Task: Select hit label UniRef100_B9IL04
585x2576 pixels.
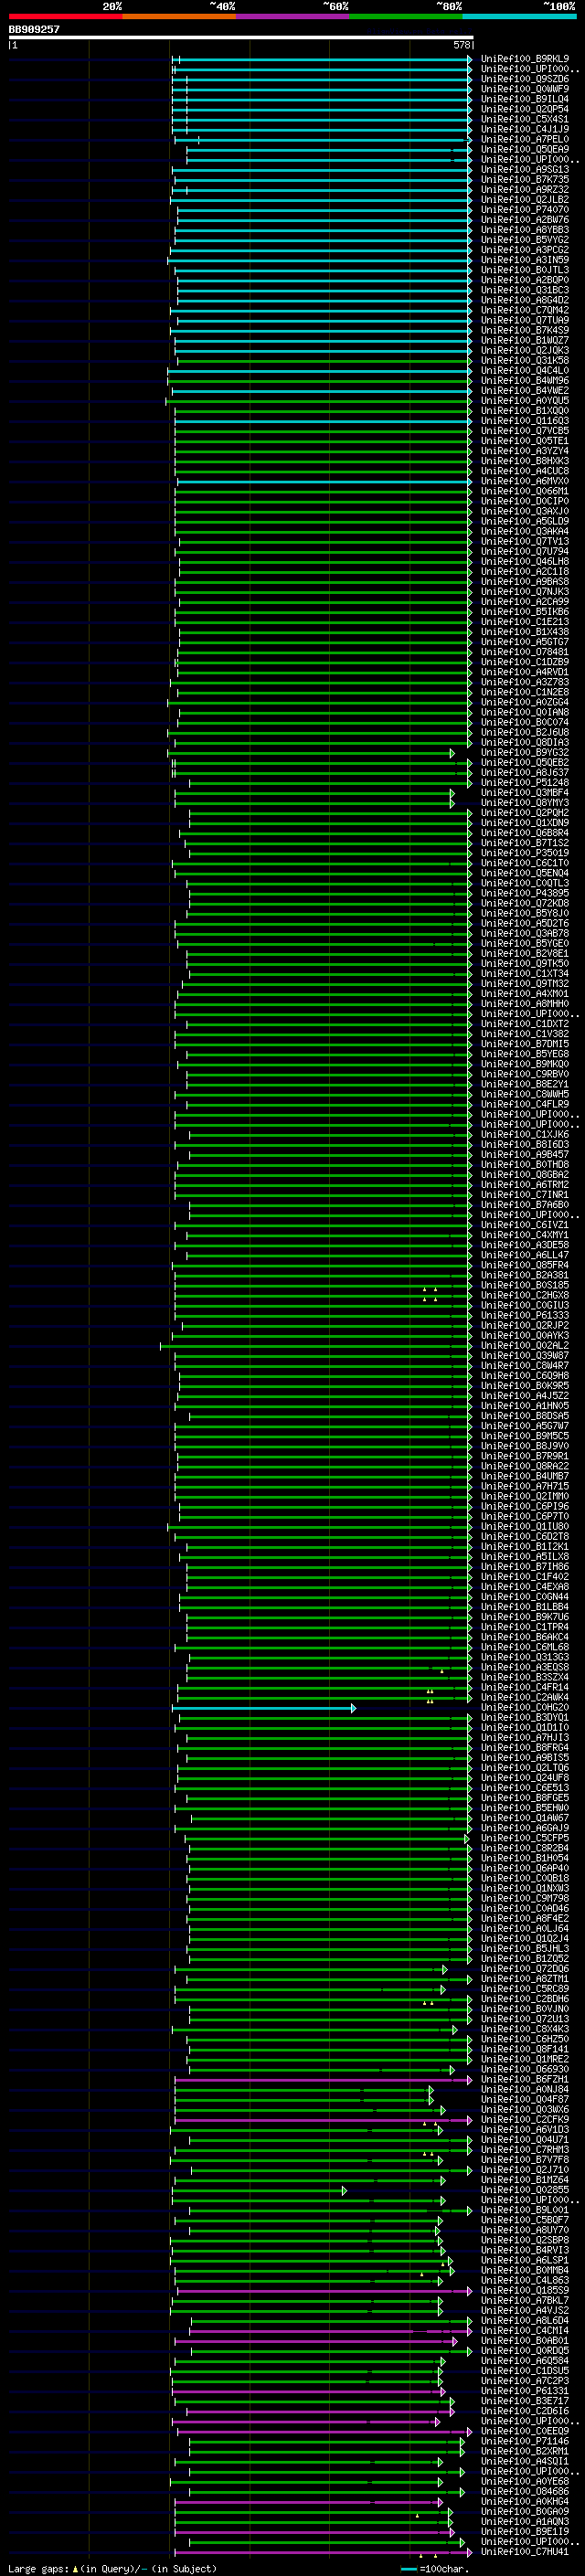Action: pyautogui.click(x=525, y=99)
